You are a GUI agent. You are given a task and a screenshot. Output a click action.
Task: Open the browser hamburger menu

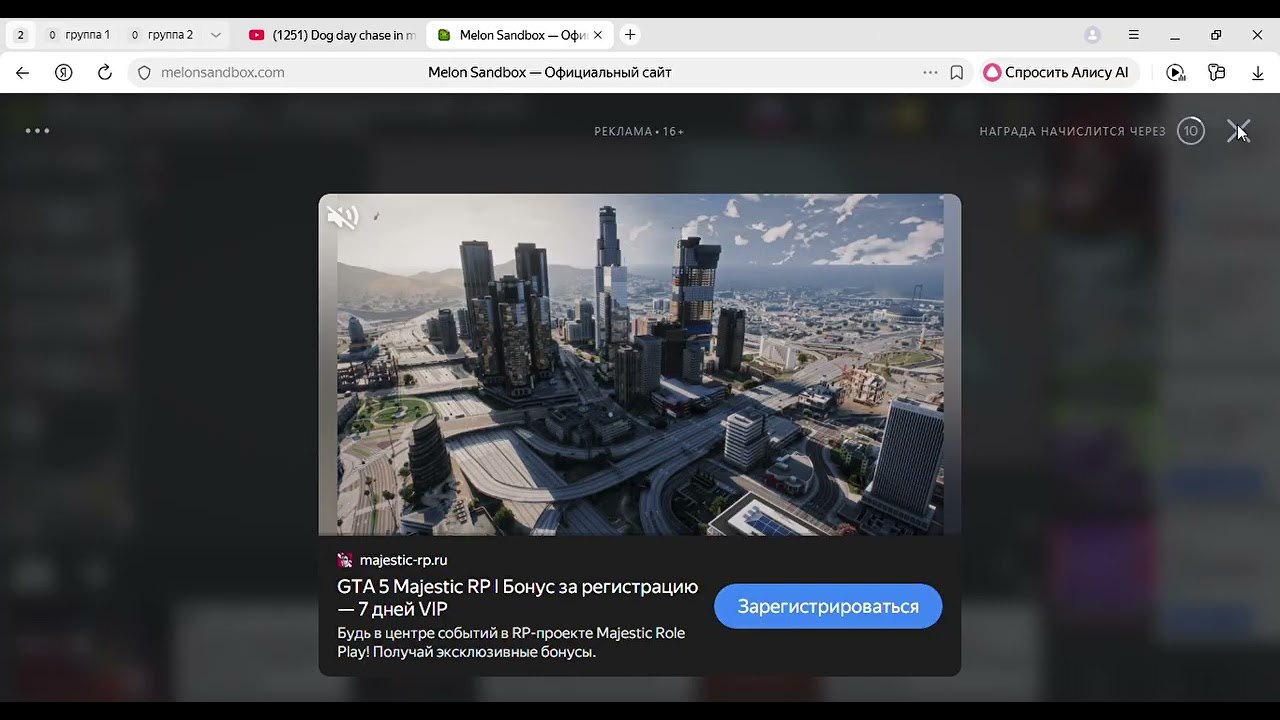click(x=1134, y=35)
